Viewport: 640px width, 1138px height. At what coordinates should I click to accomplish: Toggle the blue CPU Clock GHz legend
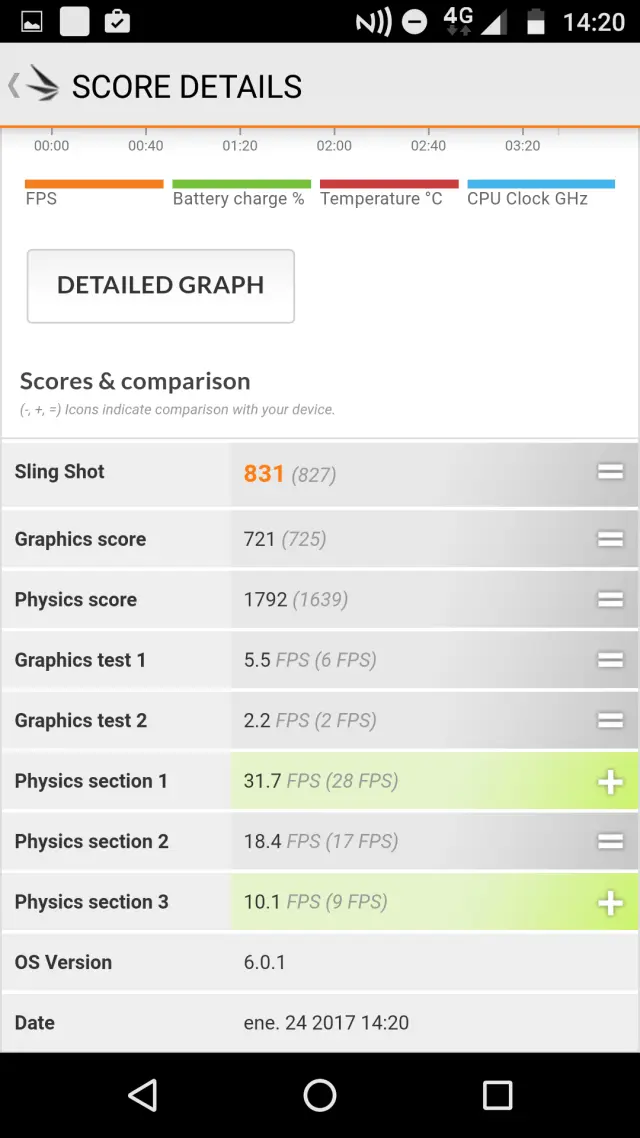tap(540, 185)
